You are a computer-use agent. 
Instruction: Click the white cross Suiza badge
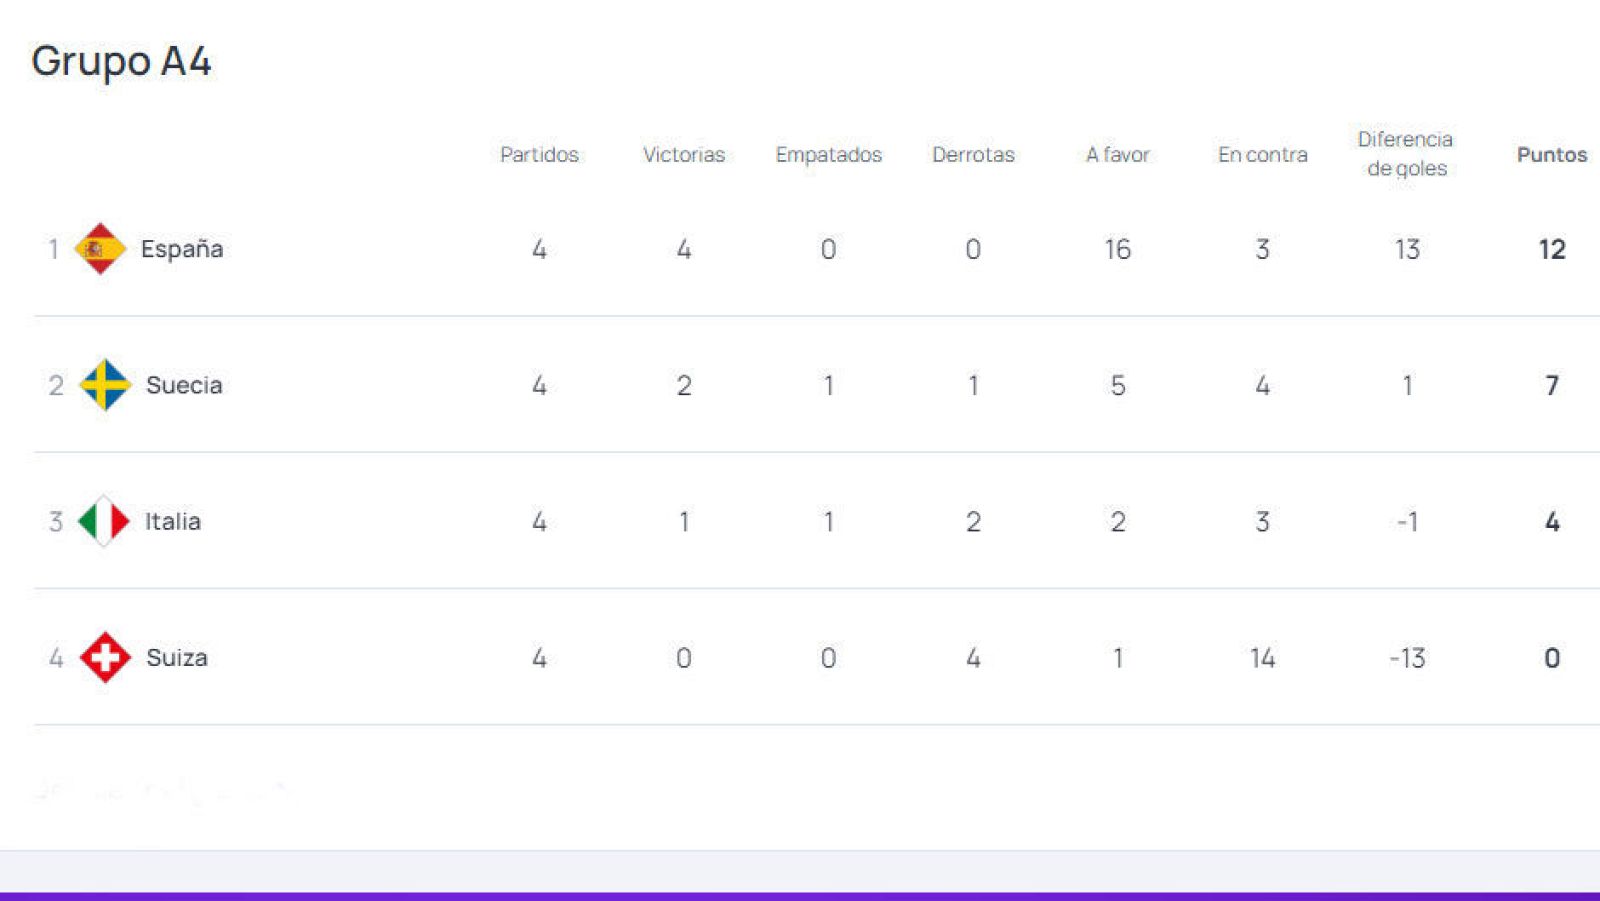tap(104, 657)
